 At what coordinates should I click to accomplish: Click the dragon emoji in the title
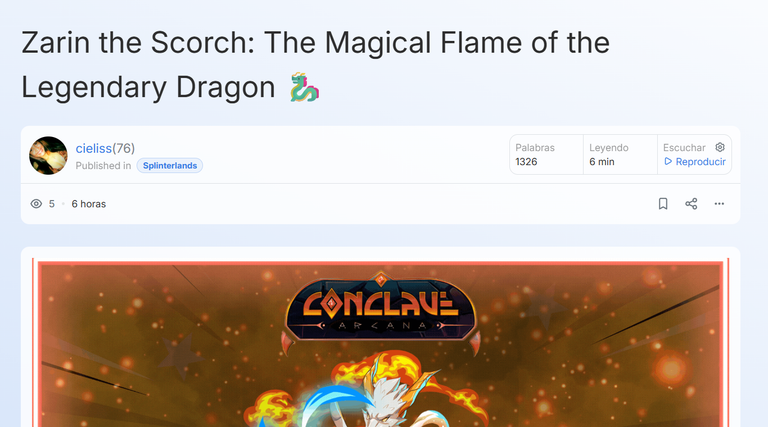[304, 88]
